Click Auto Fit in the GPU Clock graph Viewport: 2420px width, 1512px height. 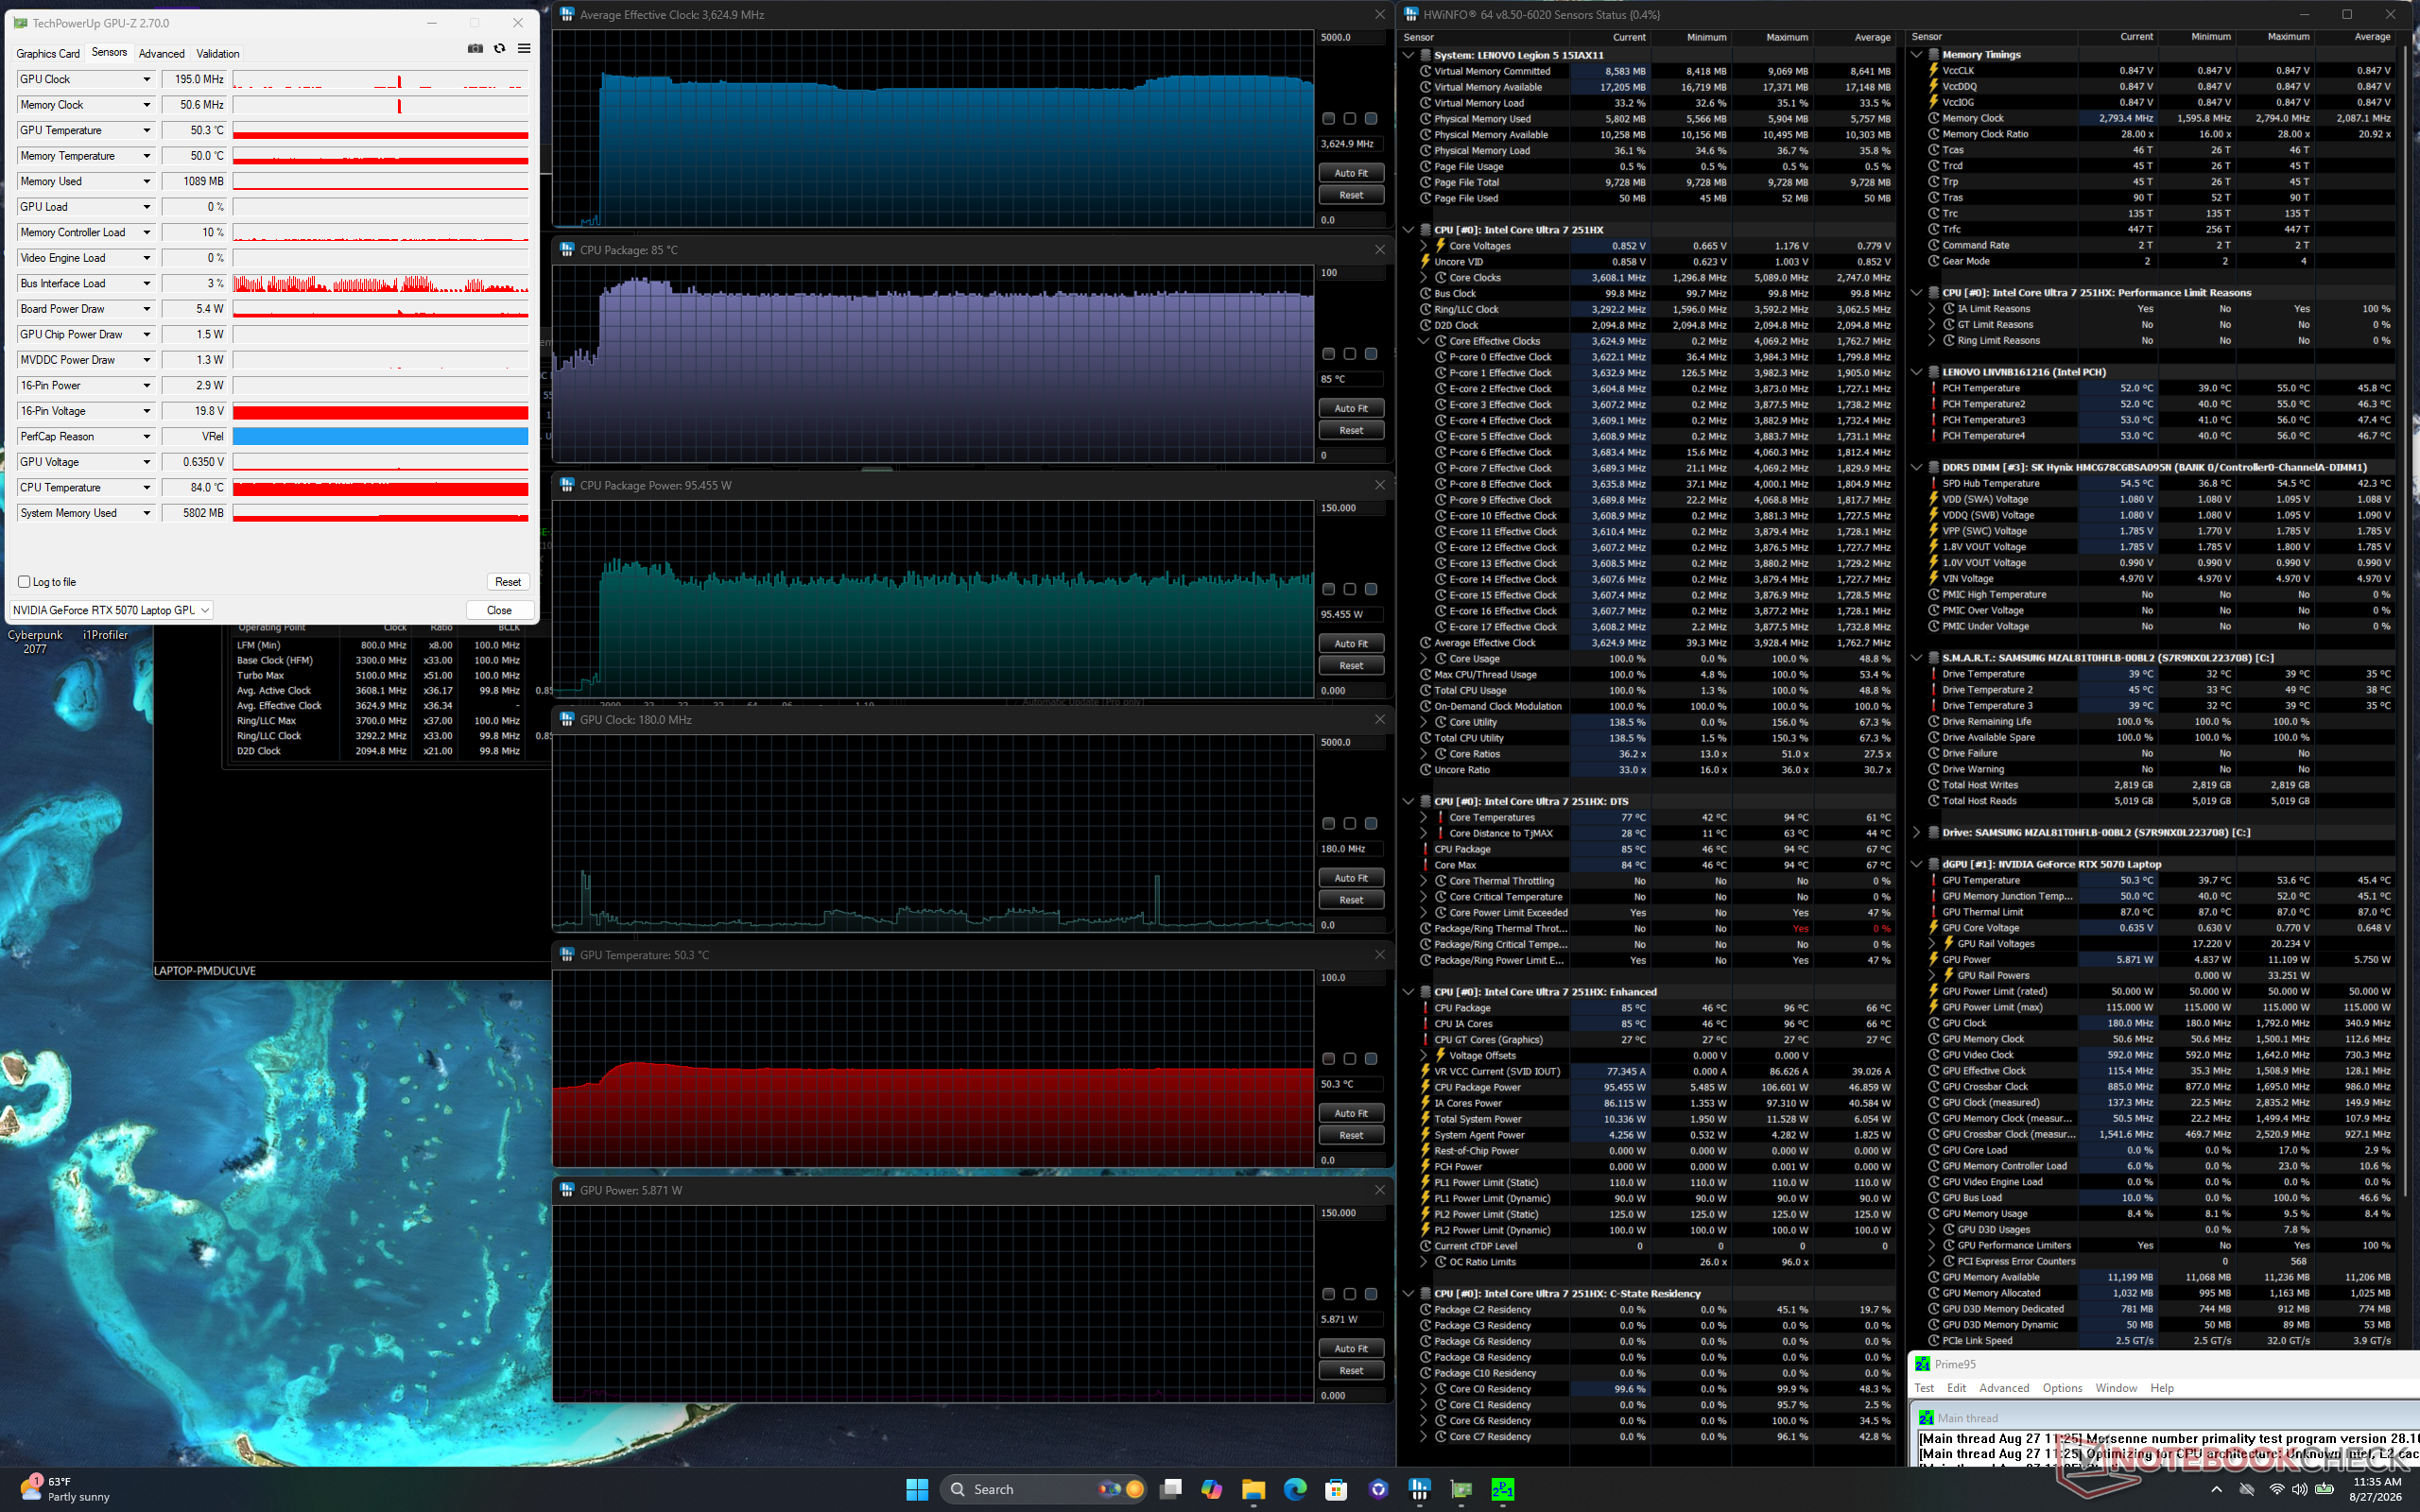(x=1351, y=878)
